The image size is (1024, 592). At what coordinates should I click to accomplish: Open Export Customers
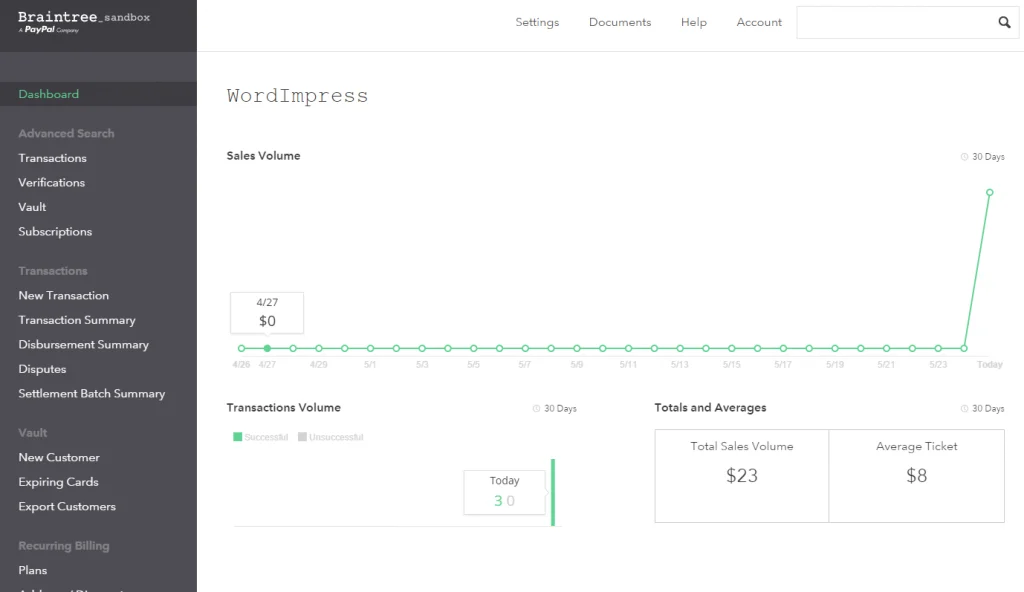[67, 506]
